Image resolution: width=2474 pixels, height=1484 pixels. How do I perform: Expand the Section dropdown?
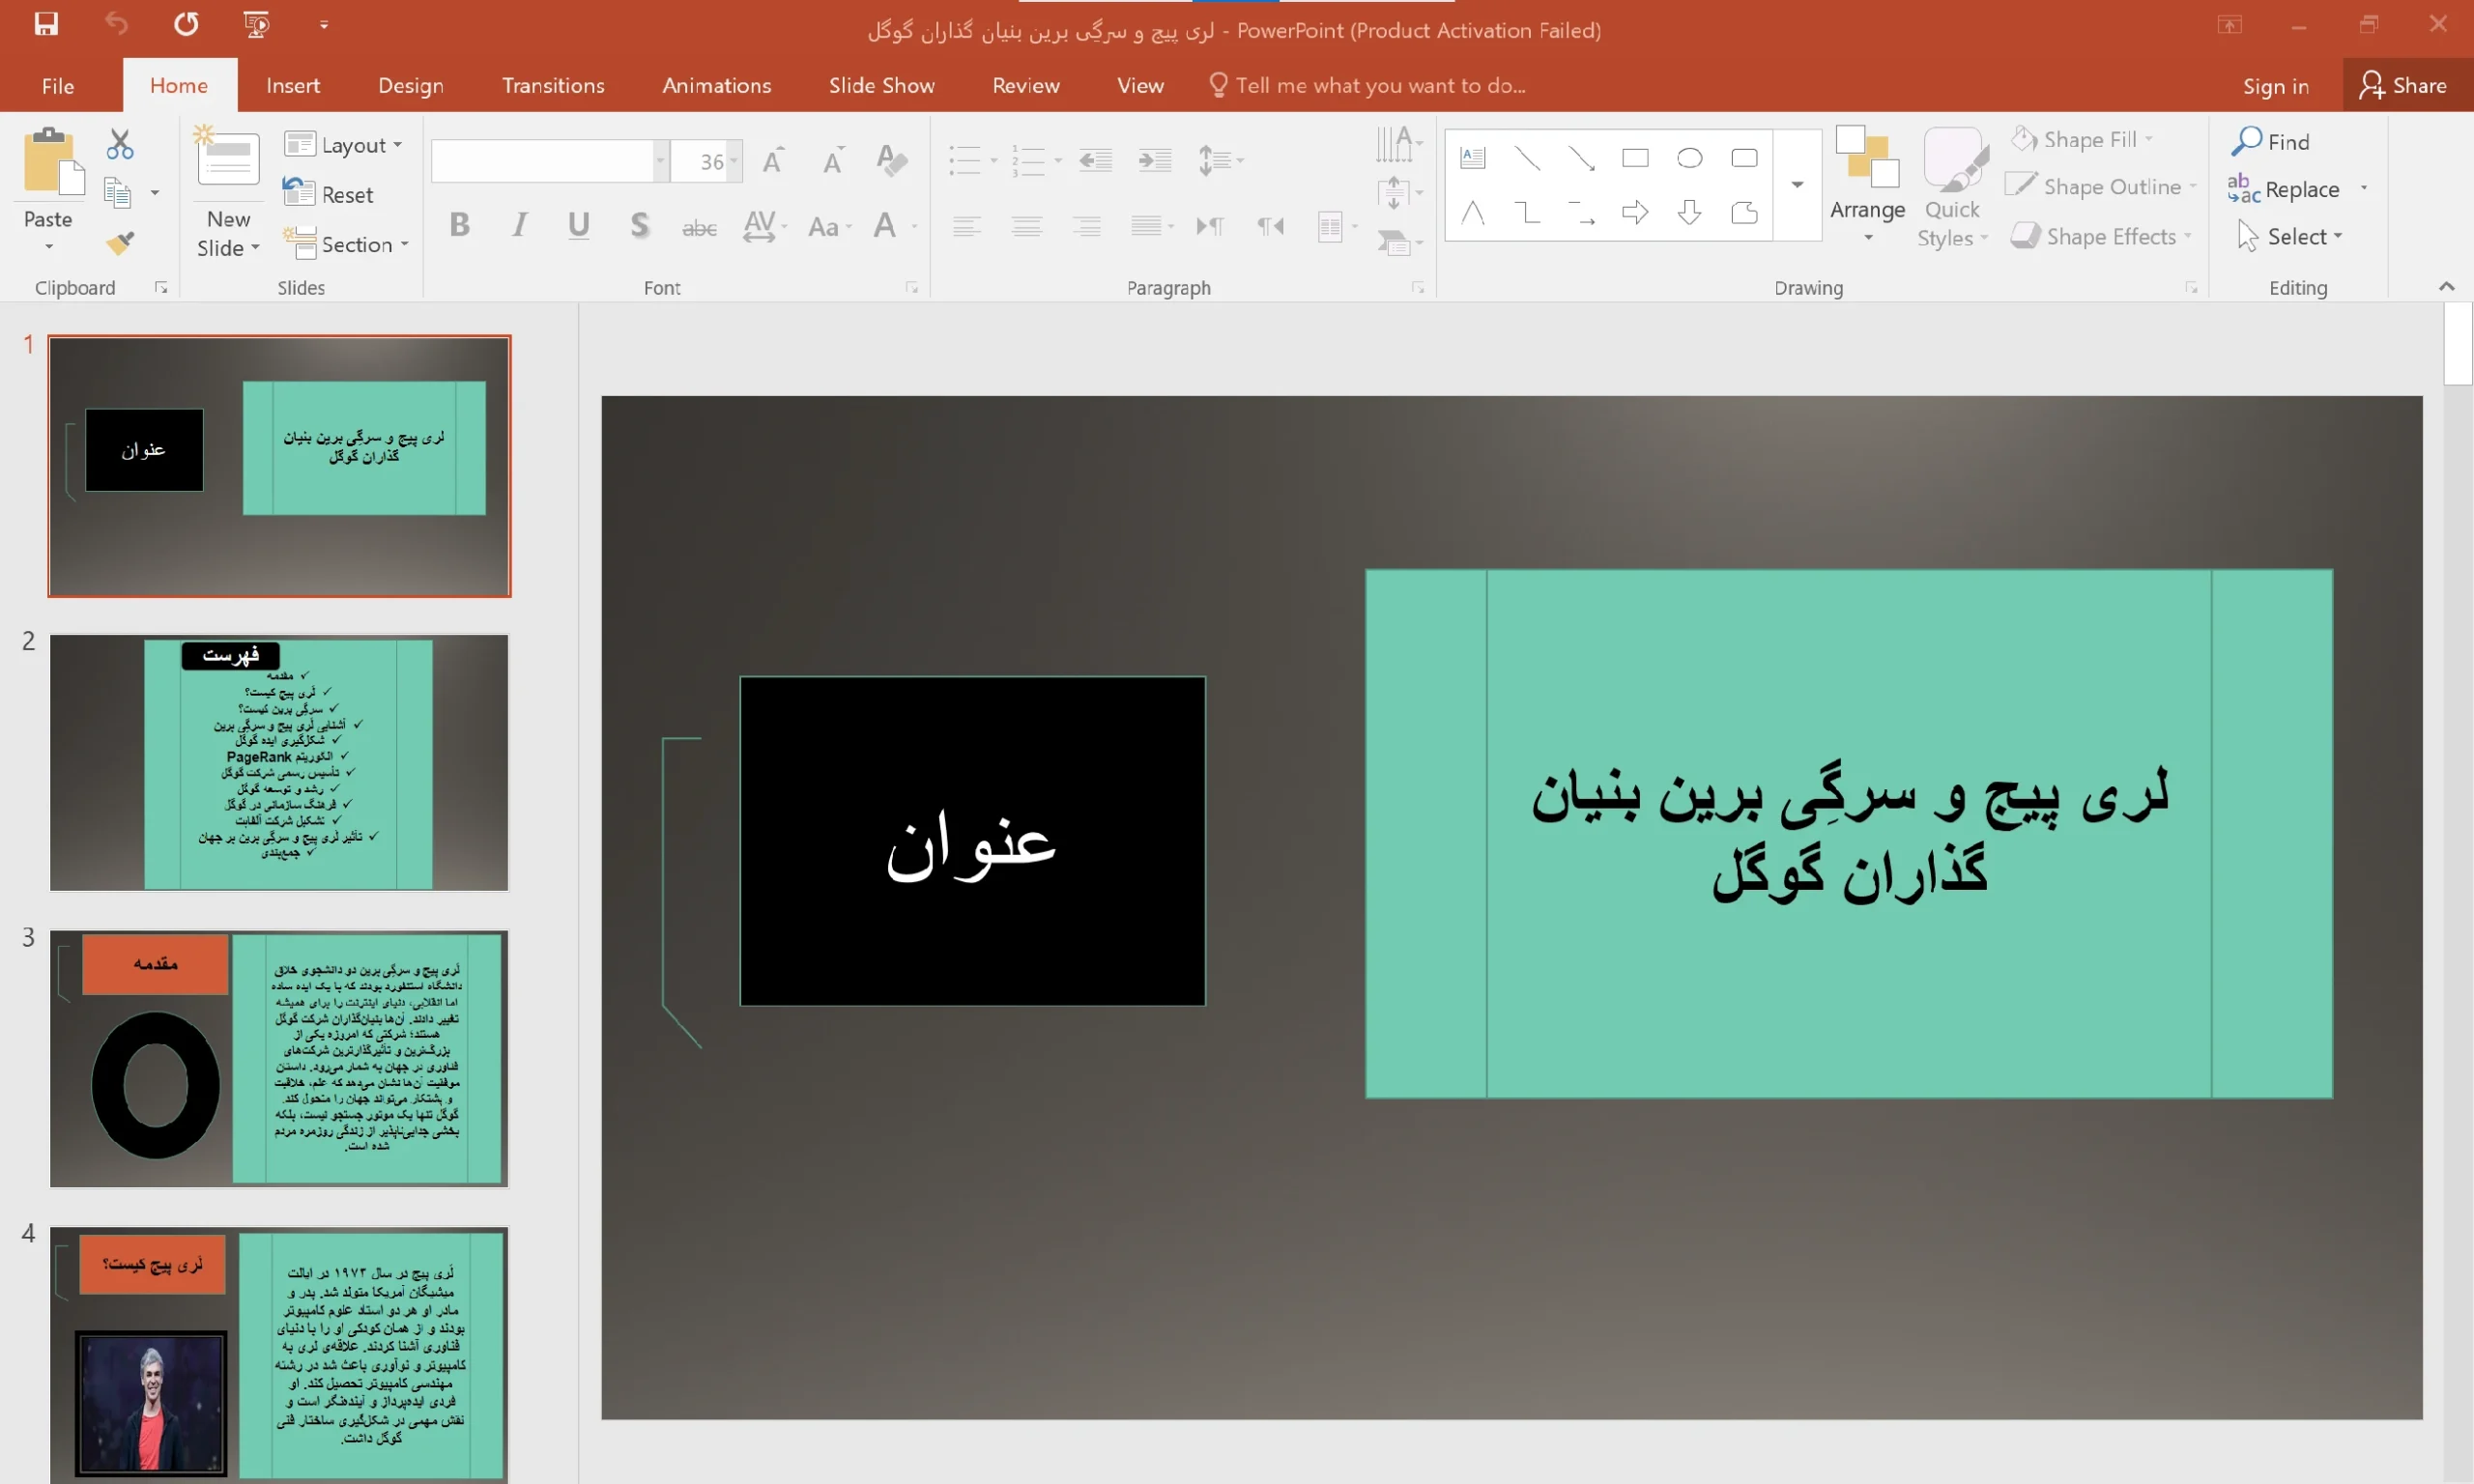pyautogui.click(x=346, y=244)
